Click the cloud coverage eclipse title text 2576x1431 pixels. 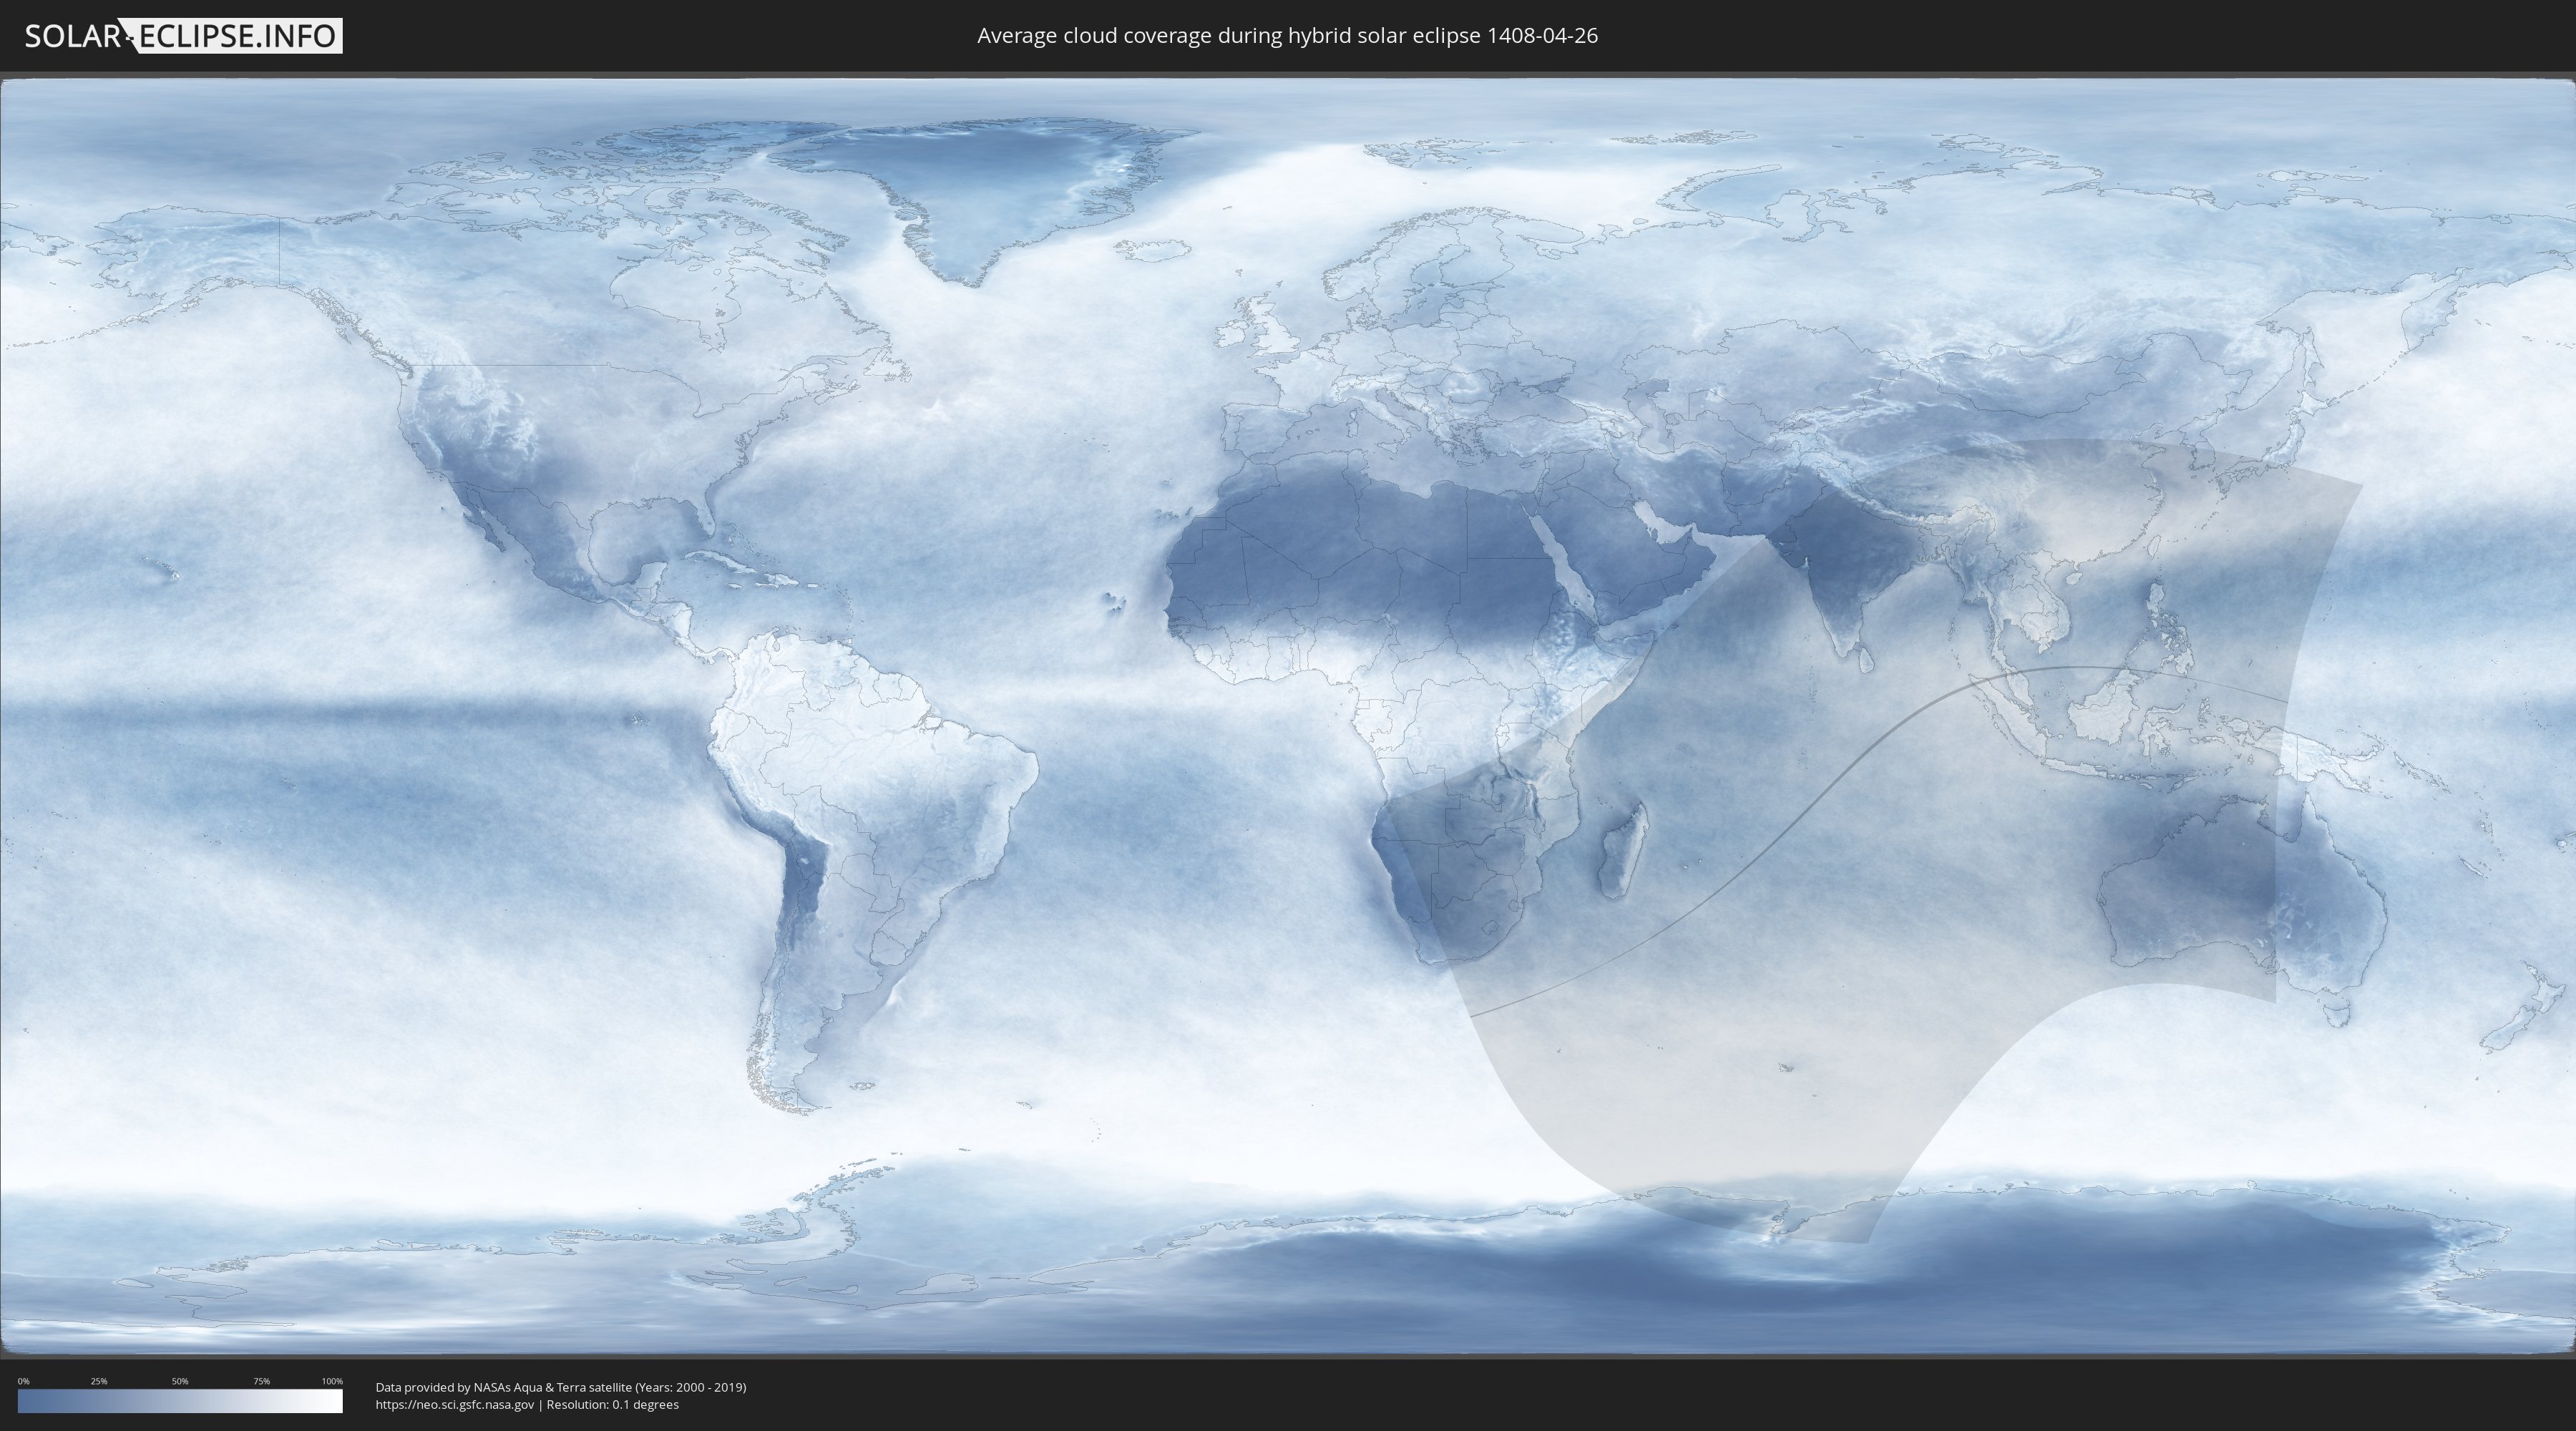(x=1287, y=36)
